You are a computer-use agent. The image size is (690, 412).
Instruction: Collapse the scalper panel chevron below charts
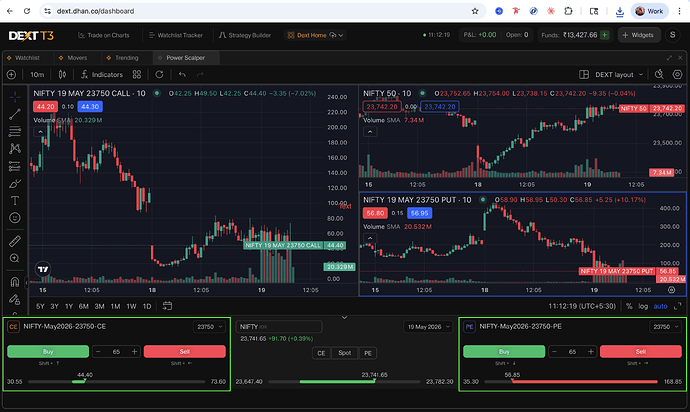[345, 317]
